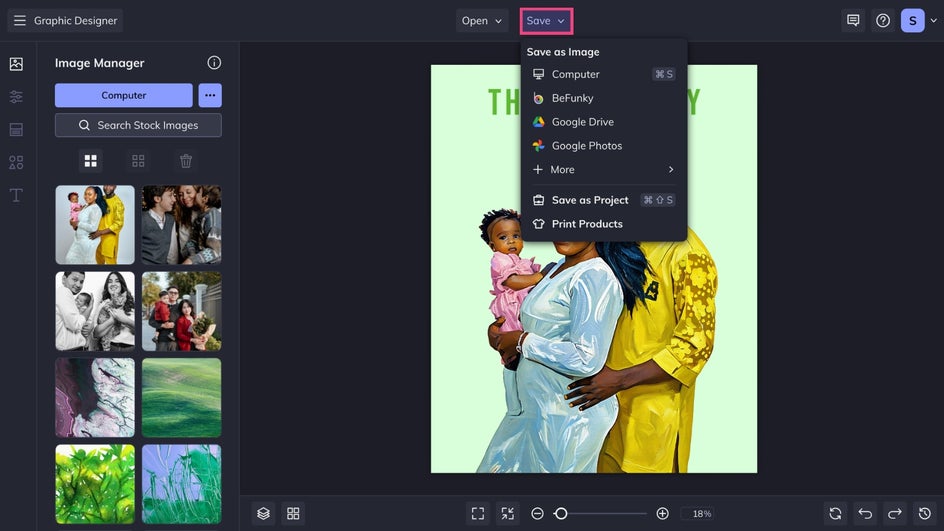Open the Image Manager sidebar tab
Viewport: 944px width, 531px height.
tap(16, 64)
